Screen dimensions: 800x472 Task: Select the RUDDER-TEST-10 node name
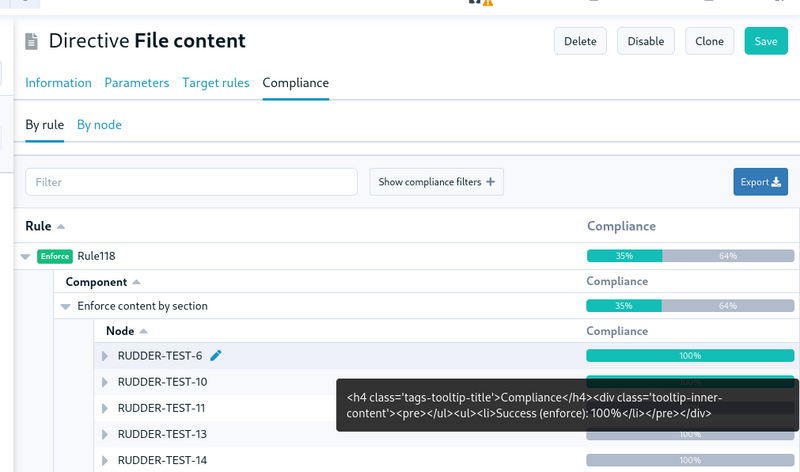click(x=162, y=382)
